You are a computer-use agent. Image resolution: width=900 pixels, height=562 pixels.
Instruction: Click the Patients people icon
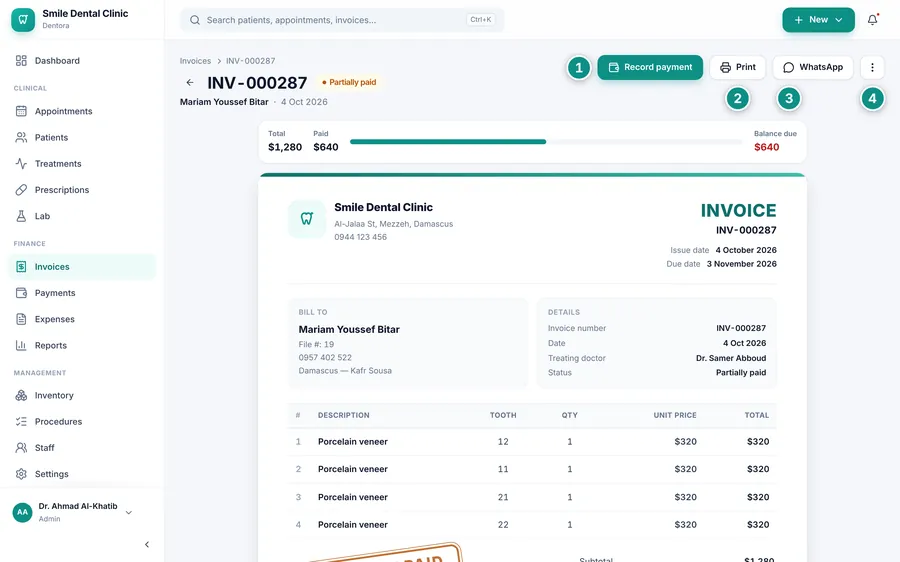coord(21,138)
